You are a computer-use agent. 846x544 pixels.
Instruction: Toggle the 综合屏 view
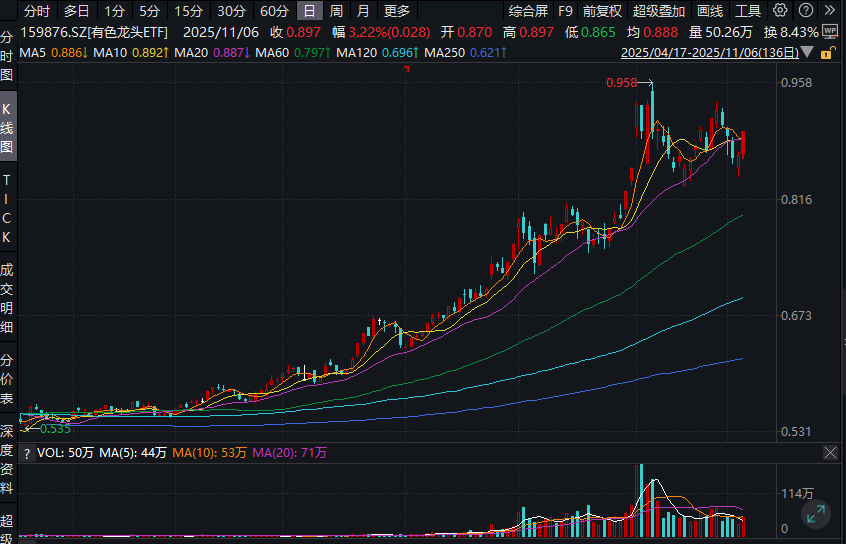pyautogui.click(x=528, y=12)
